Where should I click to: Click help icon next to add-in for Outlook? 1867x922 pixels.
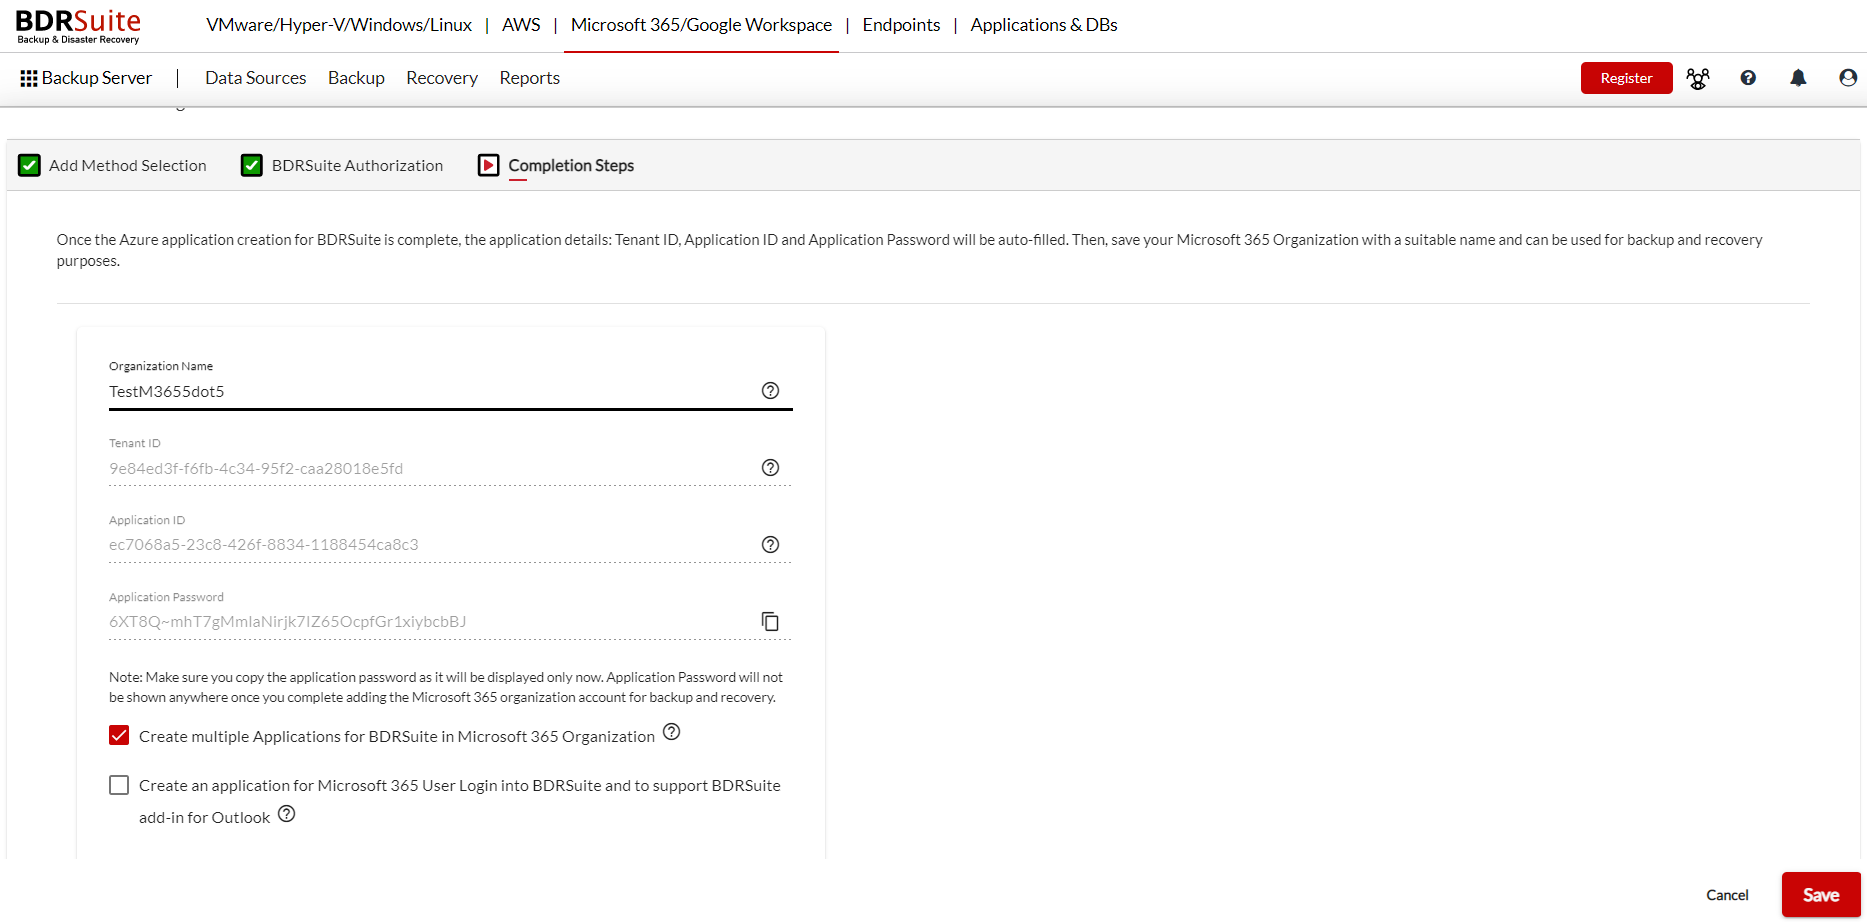[x=287, y=814]
